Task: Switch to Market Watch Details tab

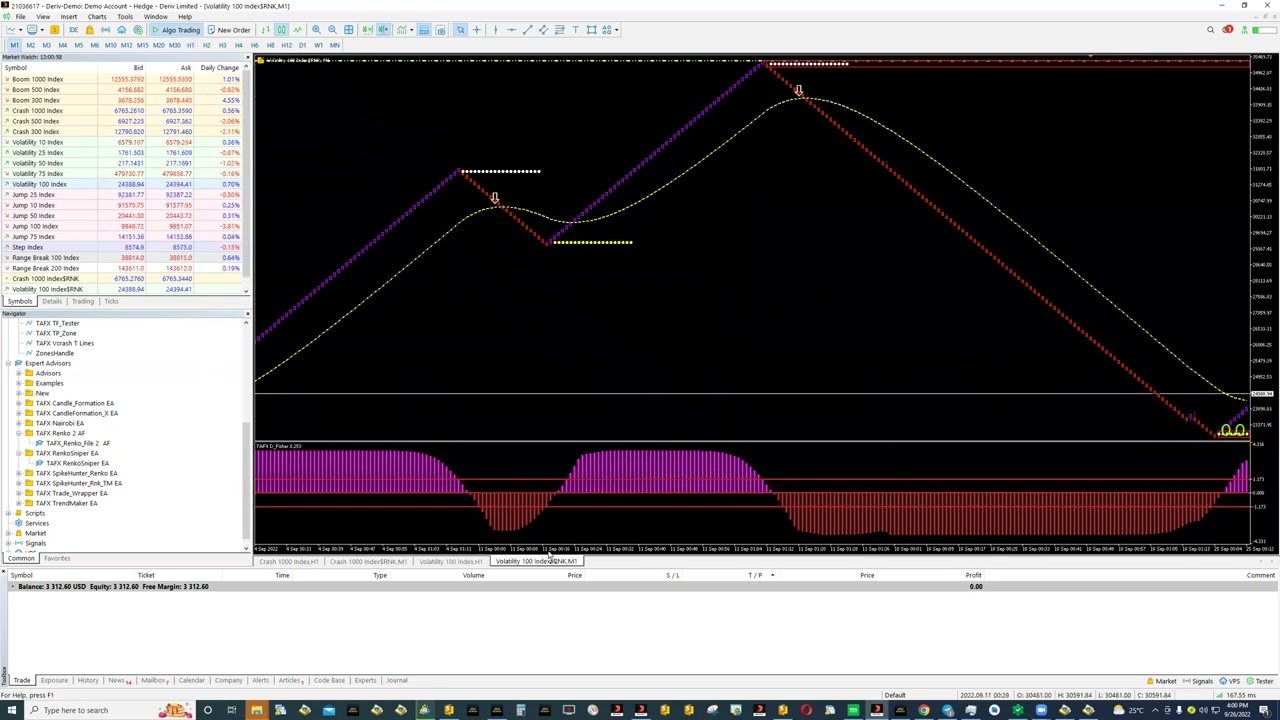Action: 52,301
